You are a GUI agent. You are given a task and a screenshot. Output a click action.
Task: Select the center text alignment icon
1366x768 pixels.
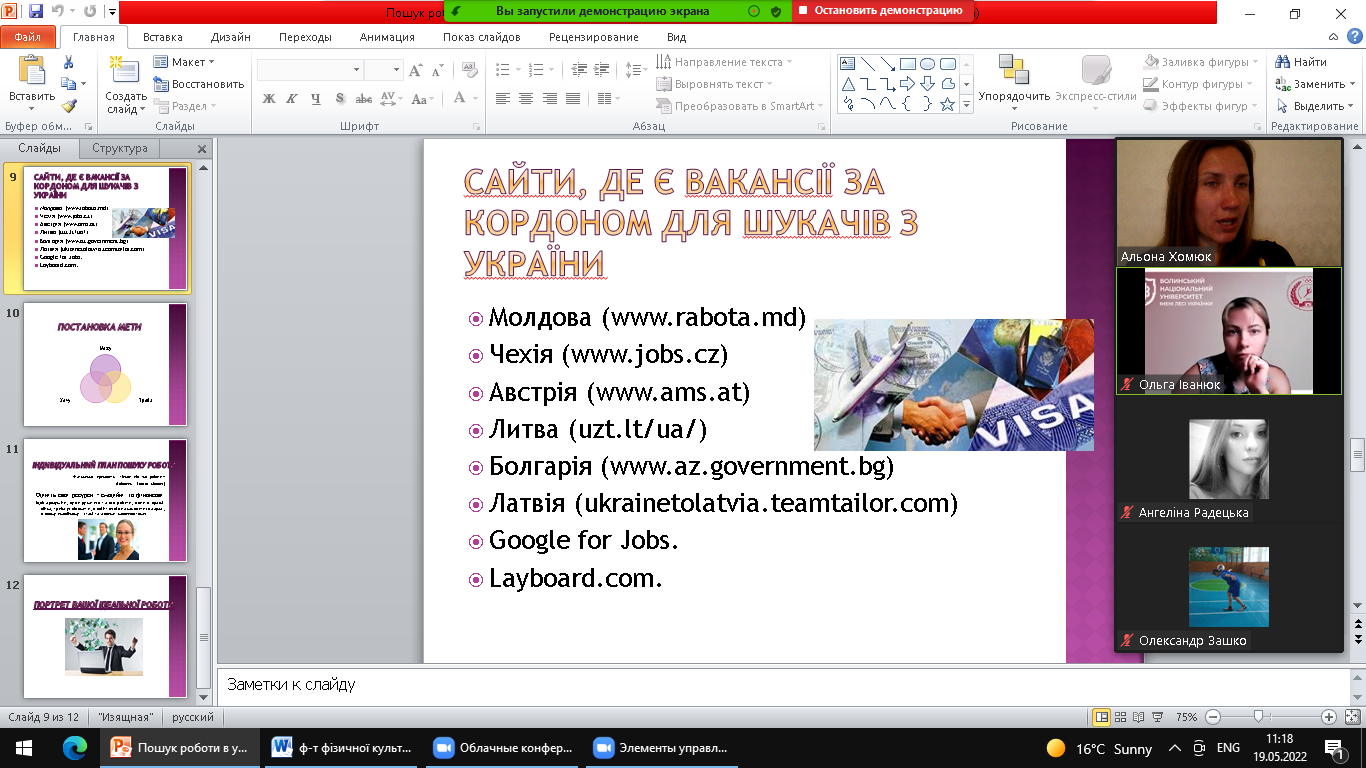pos(525,98)
